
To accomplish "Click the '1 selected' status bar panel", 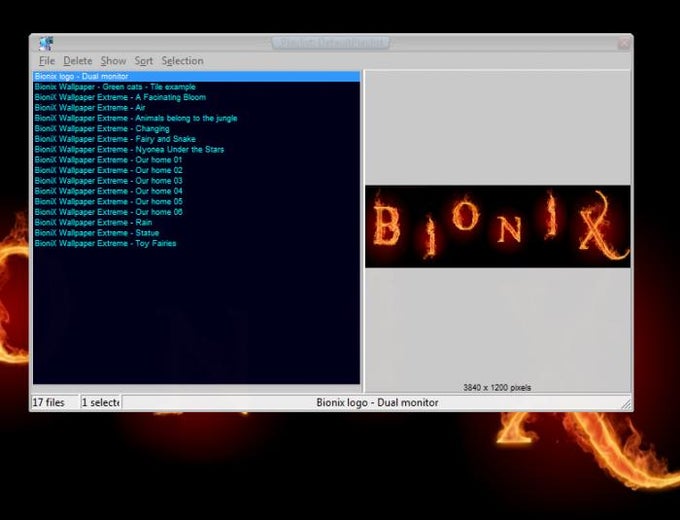I will [101, 402].
